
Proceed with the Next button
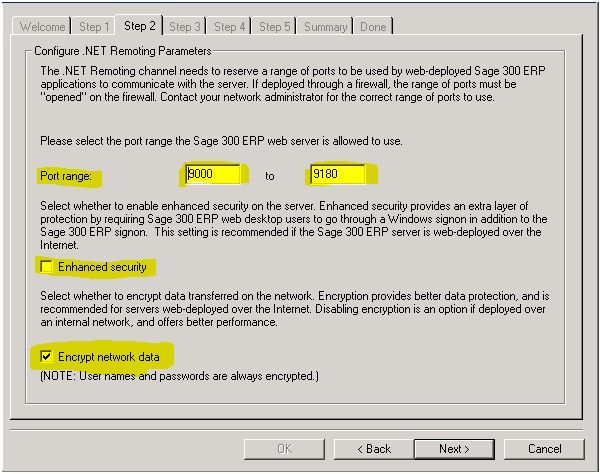click(454, 449)
